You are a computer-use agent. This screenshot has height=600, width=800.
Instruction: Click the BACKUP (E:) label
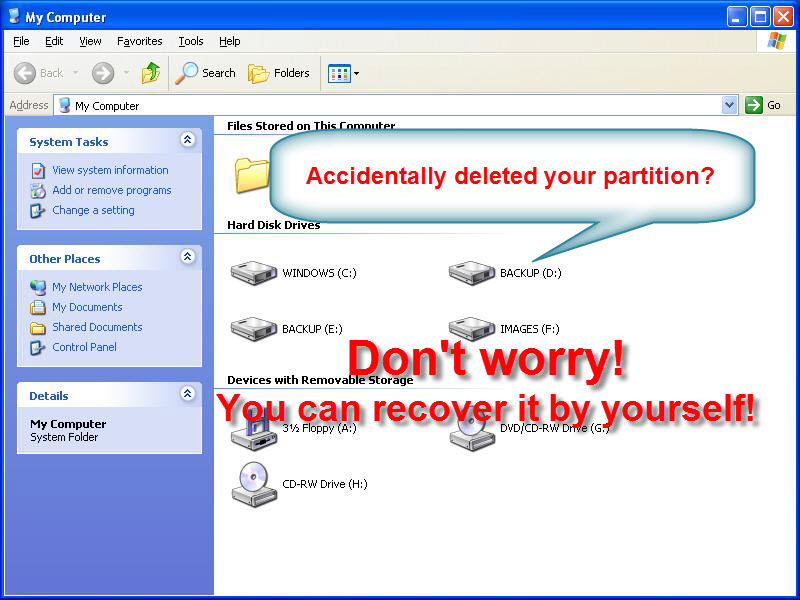click(312, 329)
